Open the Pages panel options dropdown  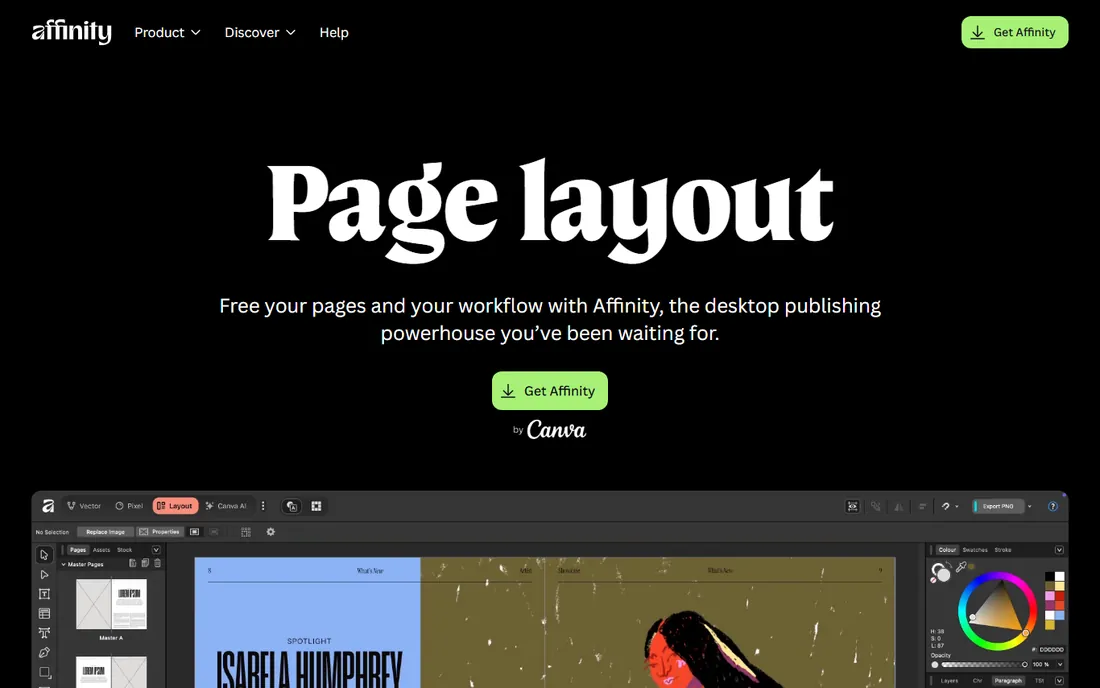click(156, 550)
